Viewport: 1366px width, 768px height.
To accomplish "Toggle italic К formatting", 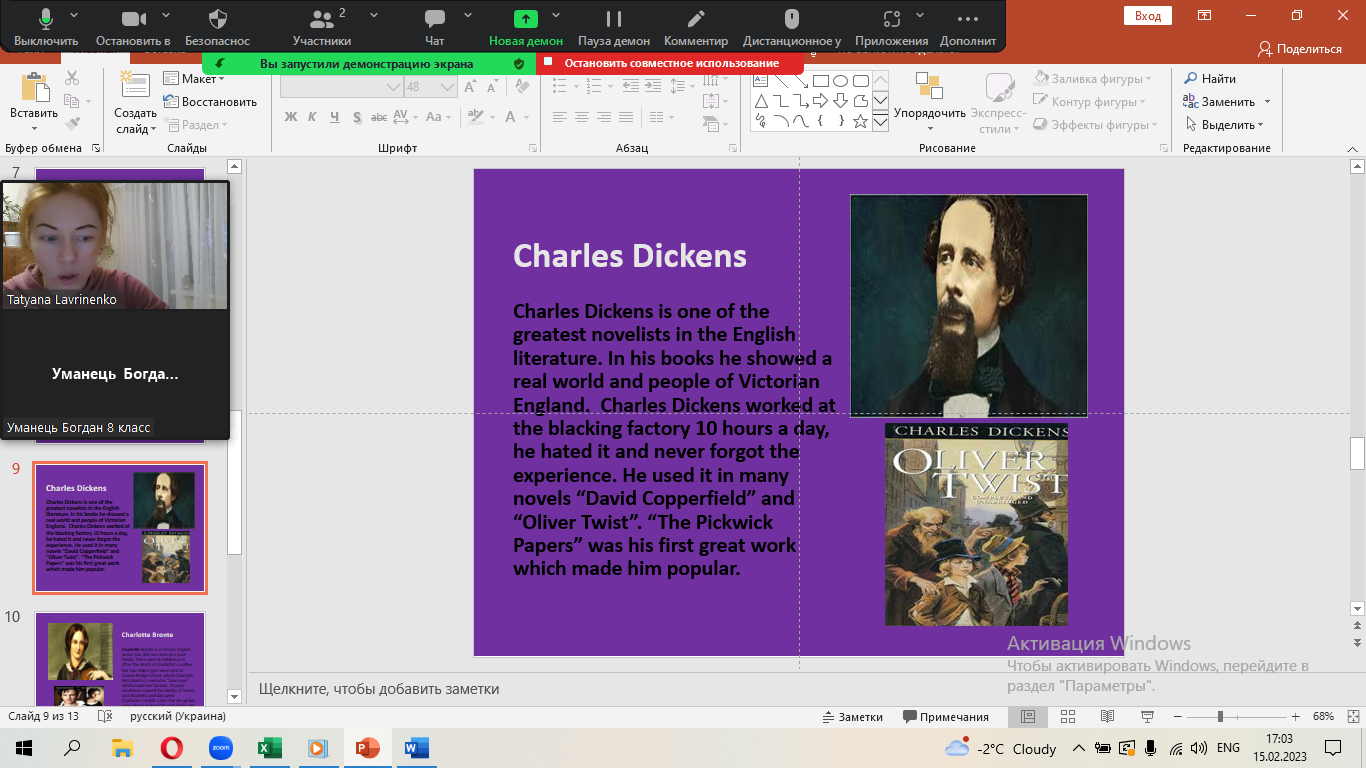I will [312, 117].
